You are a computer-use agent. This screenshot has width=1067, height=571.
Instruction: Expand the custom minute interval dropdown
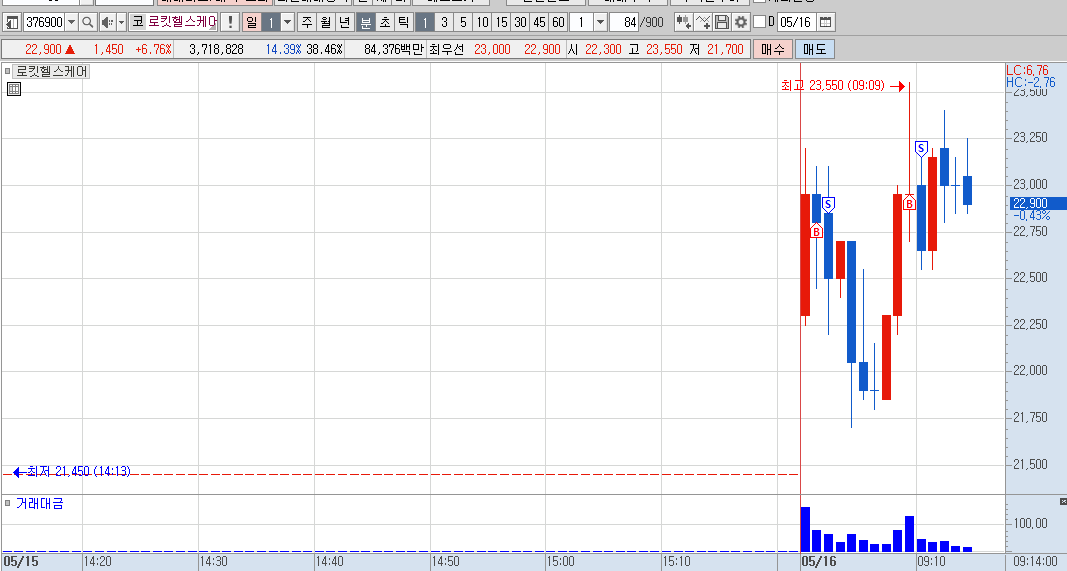(600, 22)
